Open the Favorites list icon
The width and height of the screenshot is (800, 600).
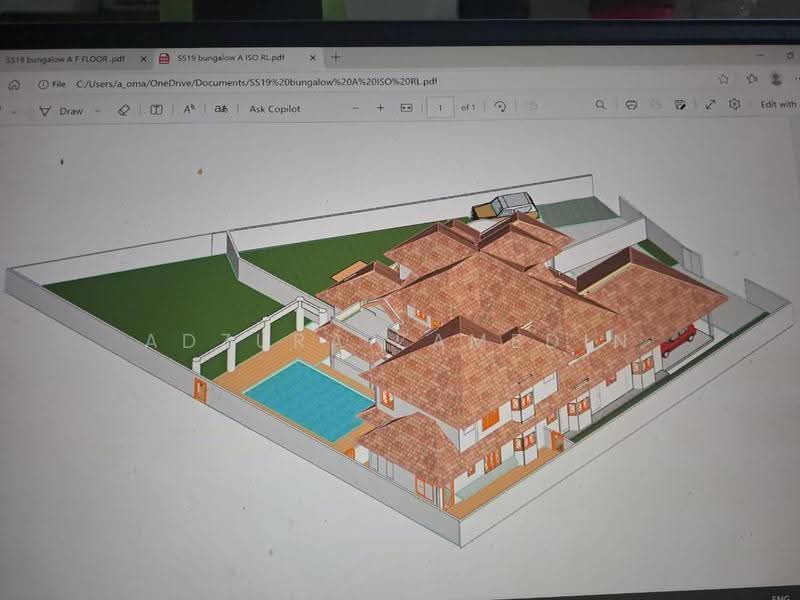(751, 79)
